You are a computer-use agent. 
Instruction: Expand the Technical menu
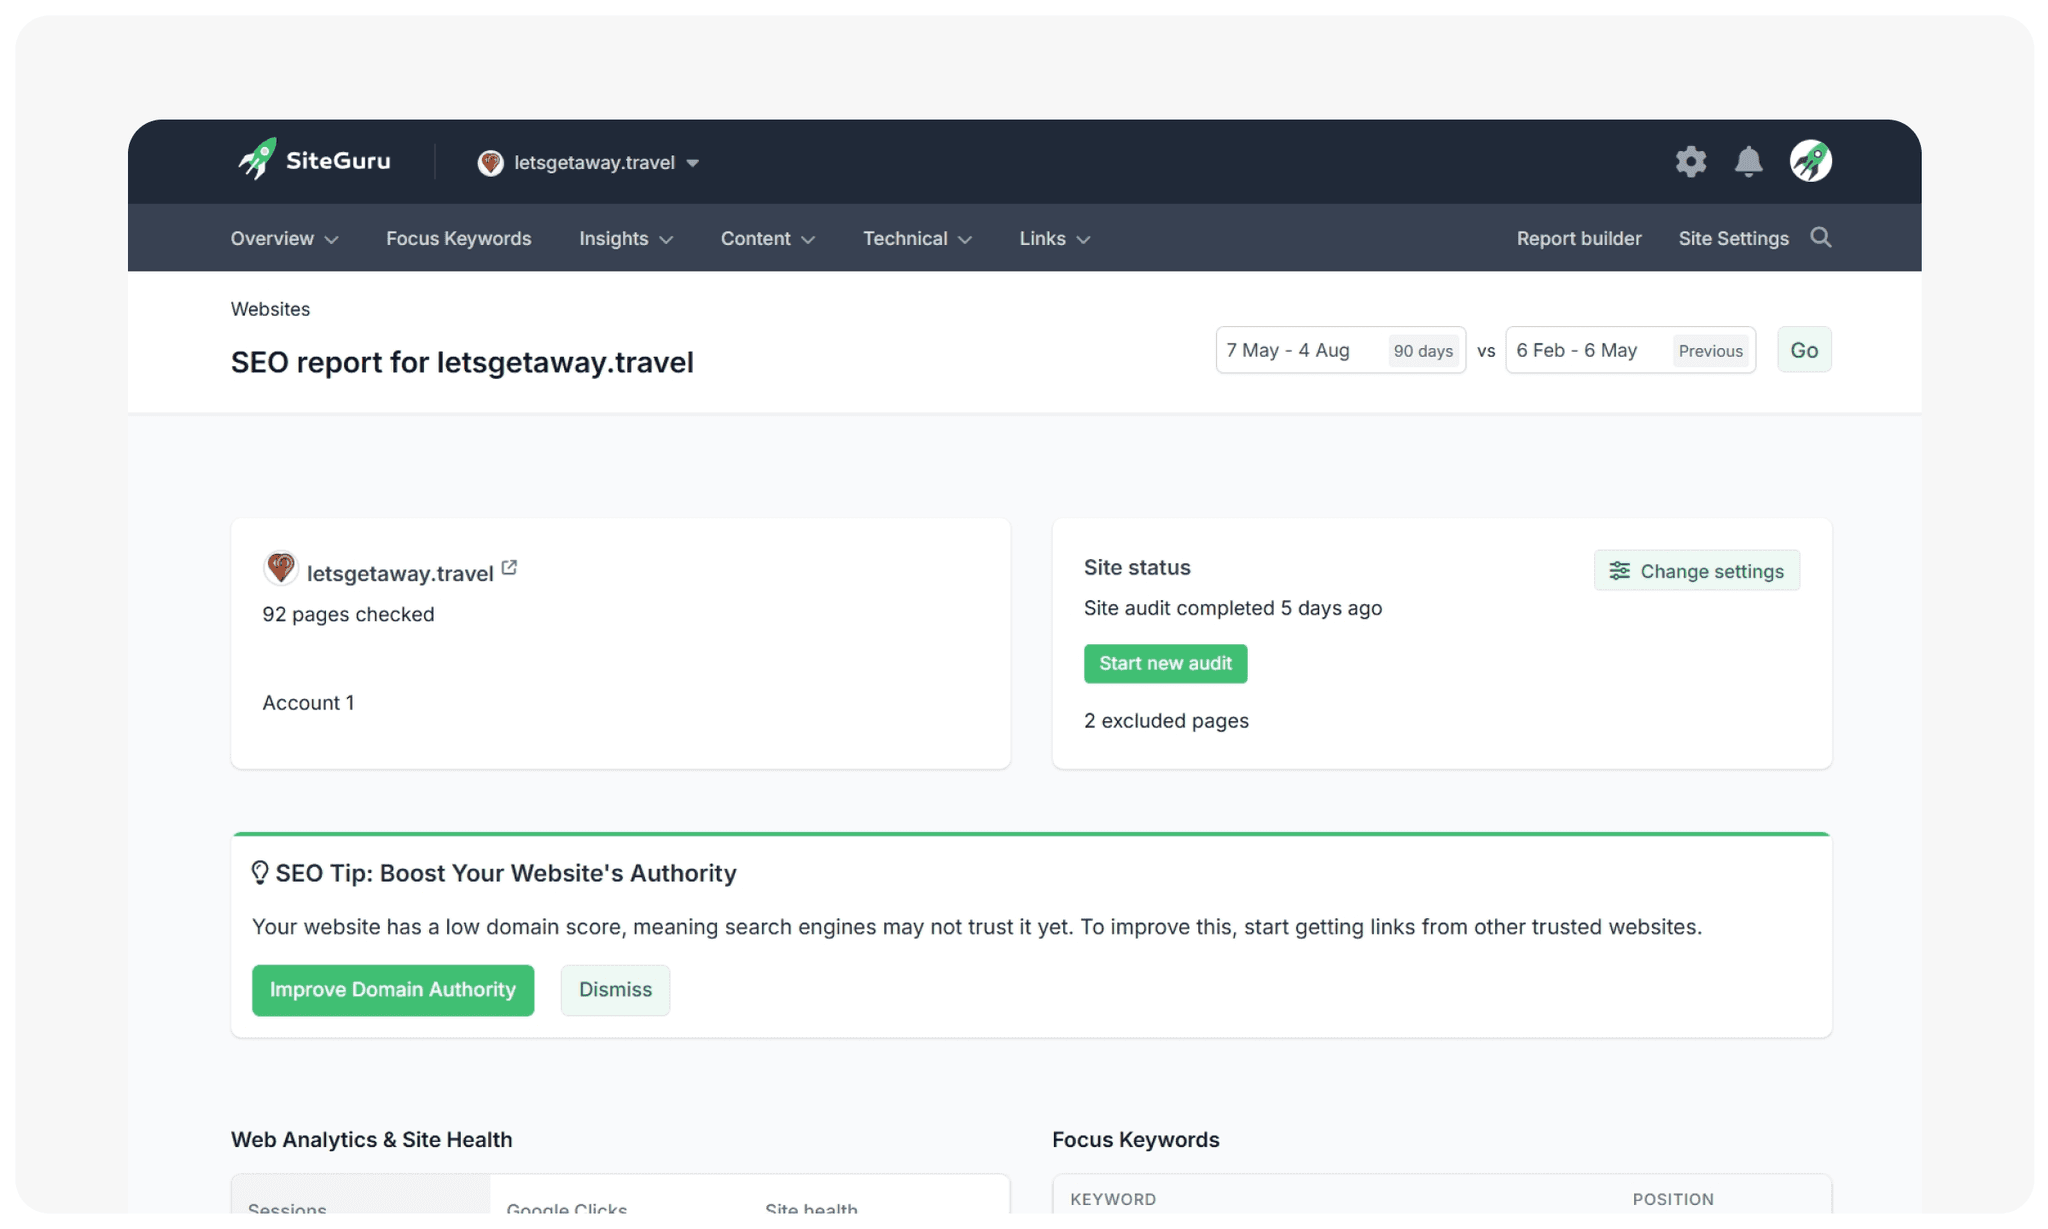point(916,238)
